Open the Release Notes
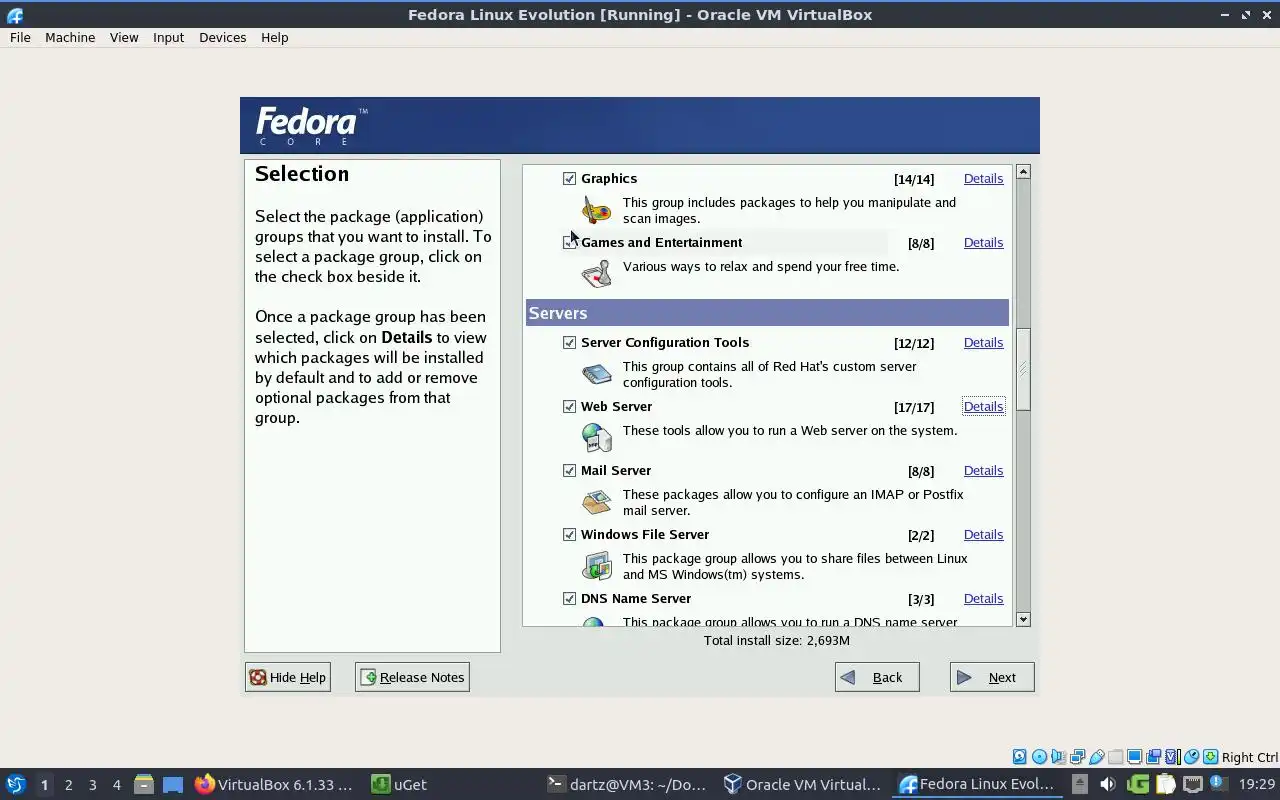This screenshot has width=1280, height=800. tap(412, 677)
